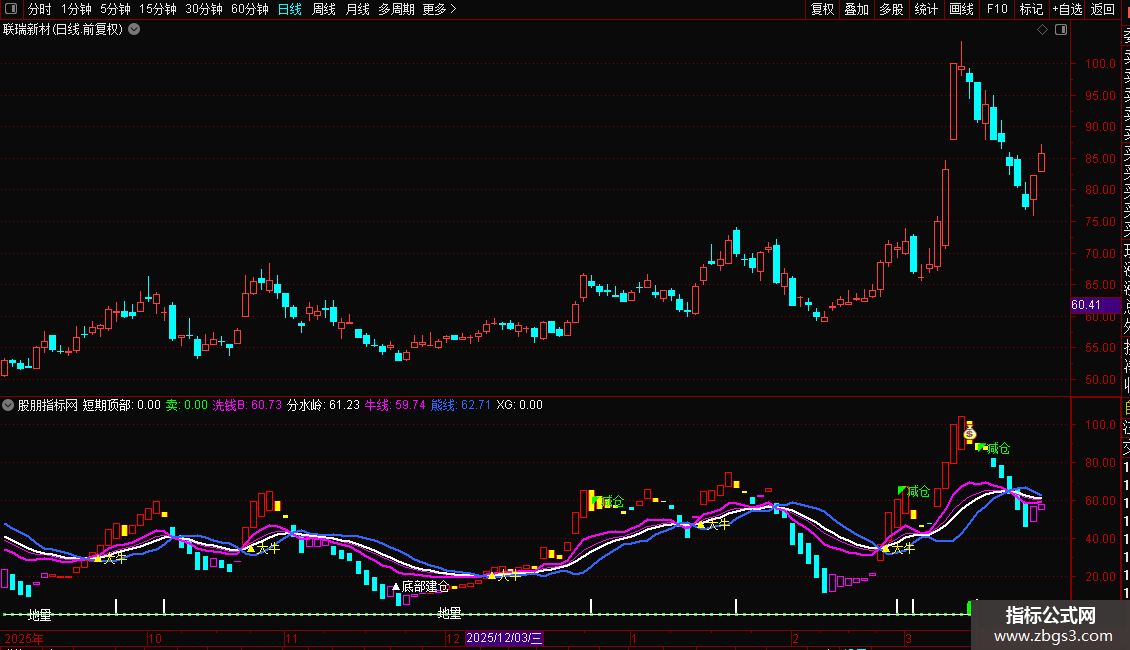Click the topmost 减仓 label near 100.0
The height and width of the screenshot is (650, 1130).
click(x=998, y=449)
